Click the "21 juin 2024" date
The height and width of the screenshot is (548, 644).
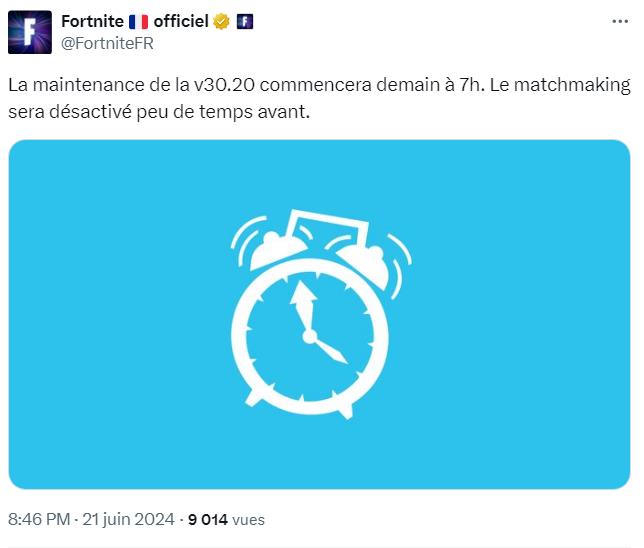coord(126,519)
